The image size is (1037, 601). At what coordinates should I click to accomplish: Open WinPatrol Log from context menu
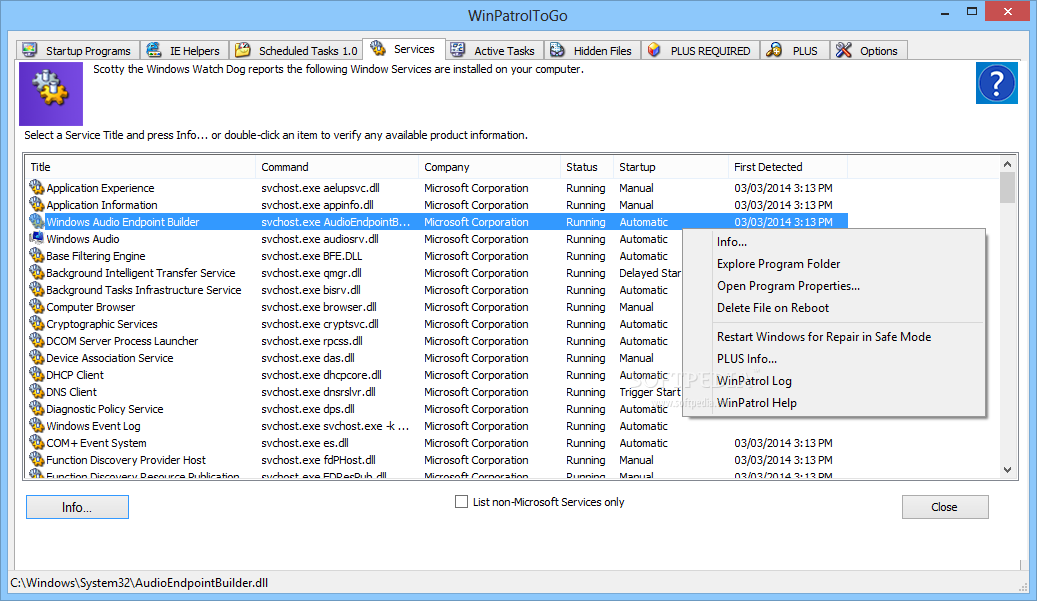(x=834, y=381)
